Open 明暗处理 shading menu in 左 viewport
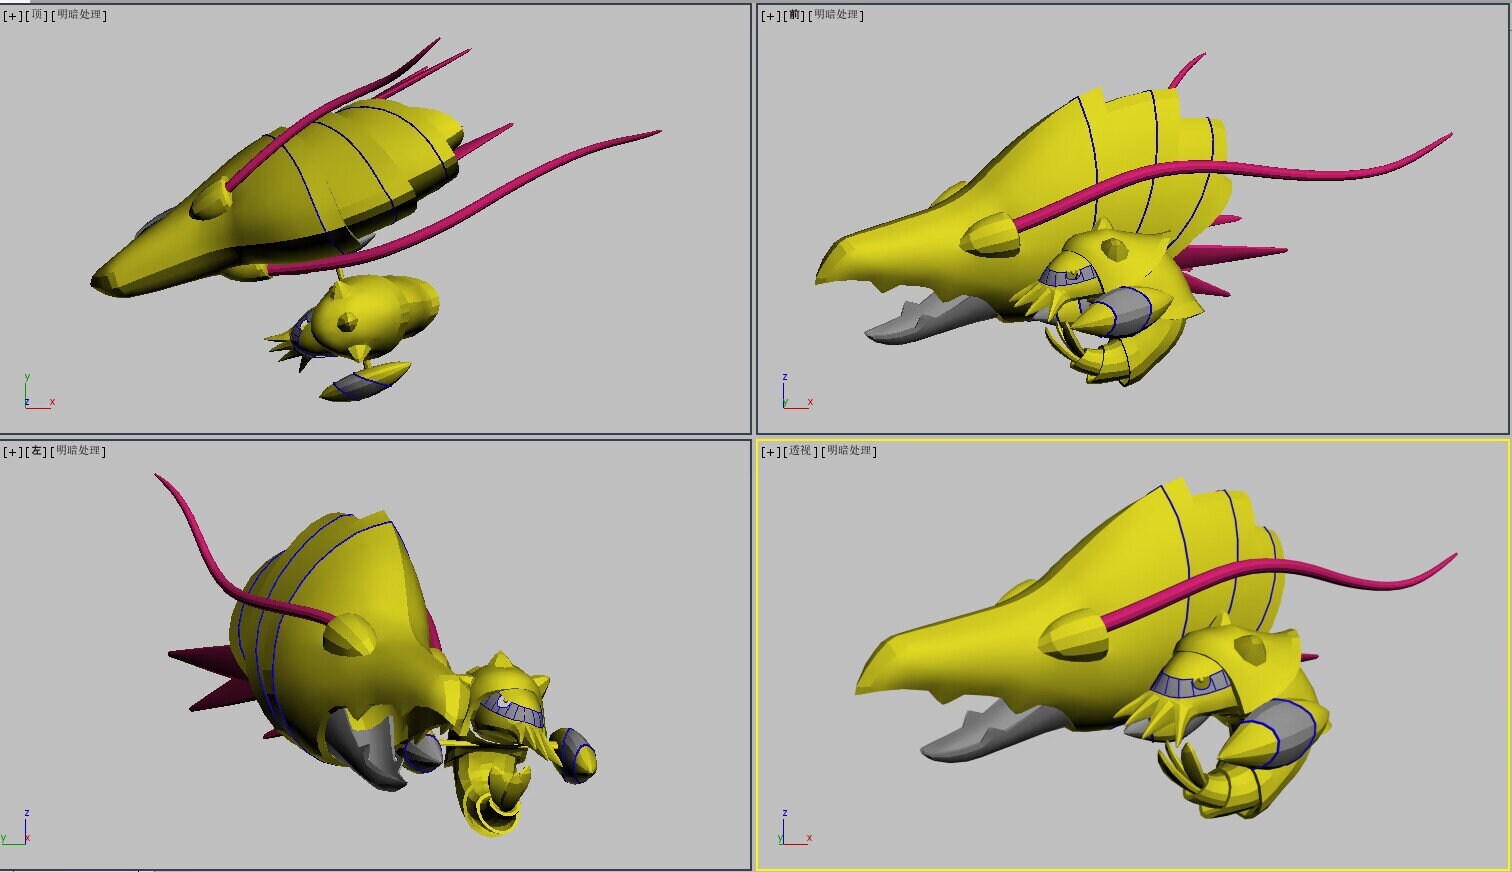The height and width of the screenshot is (872, 1512). click(79, 451)
